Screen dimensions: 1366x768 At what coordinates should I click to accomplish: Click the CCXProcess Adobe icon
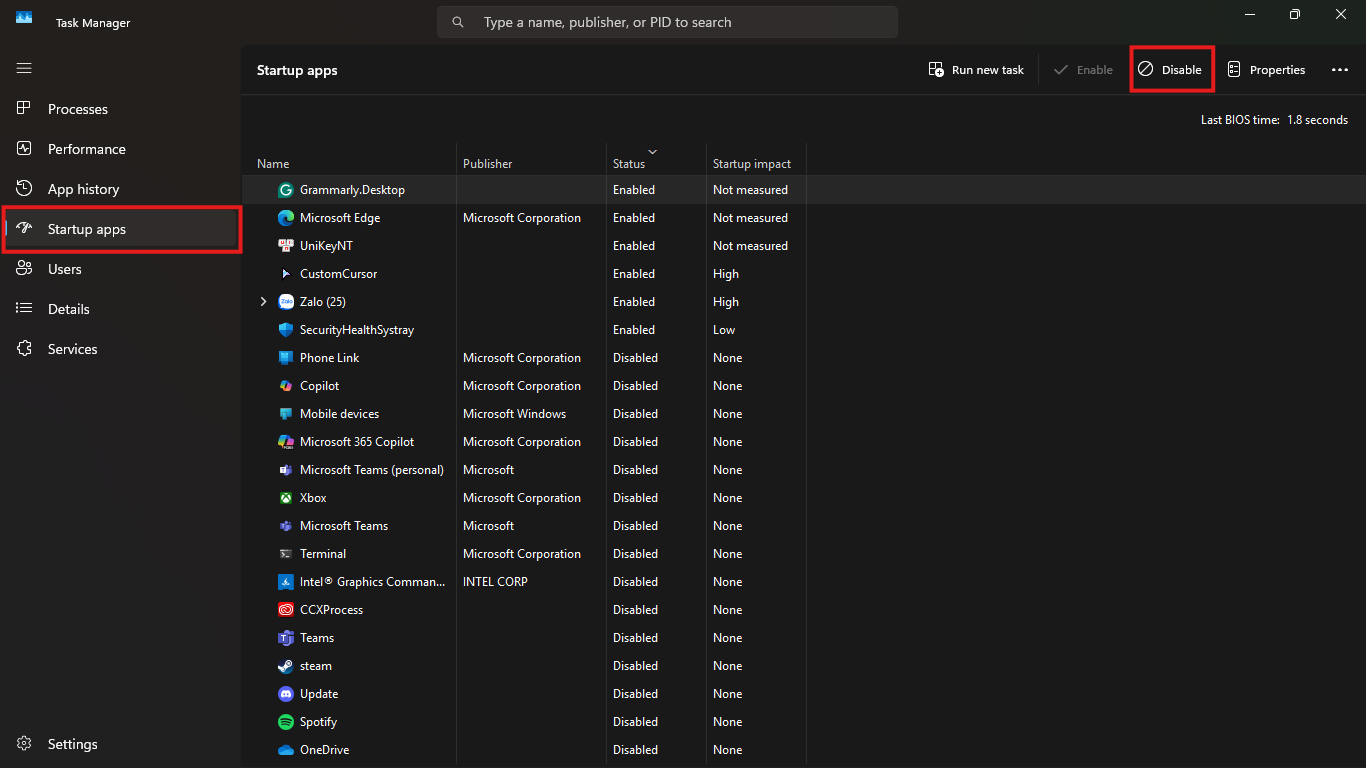click(x=285, y=610)
